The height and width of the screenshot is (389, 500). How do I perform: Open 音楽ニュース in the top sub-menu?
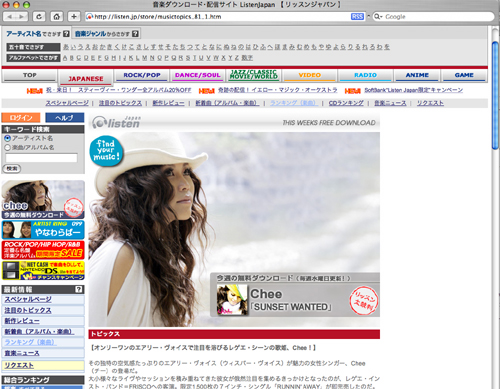click(390, 103)
